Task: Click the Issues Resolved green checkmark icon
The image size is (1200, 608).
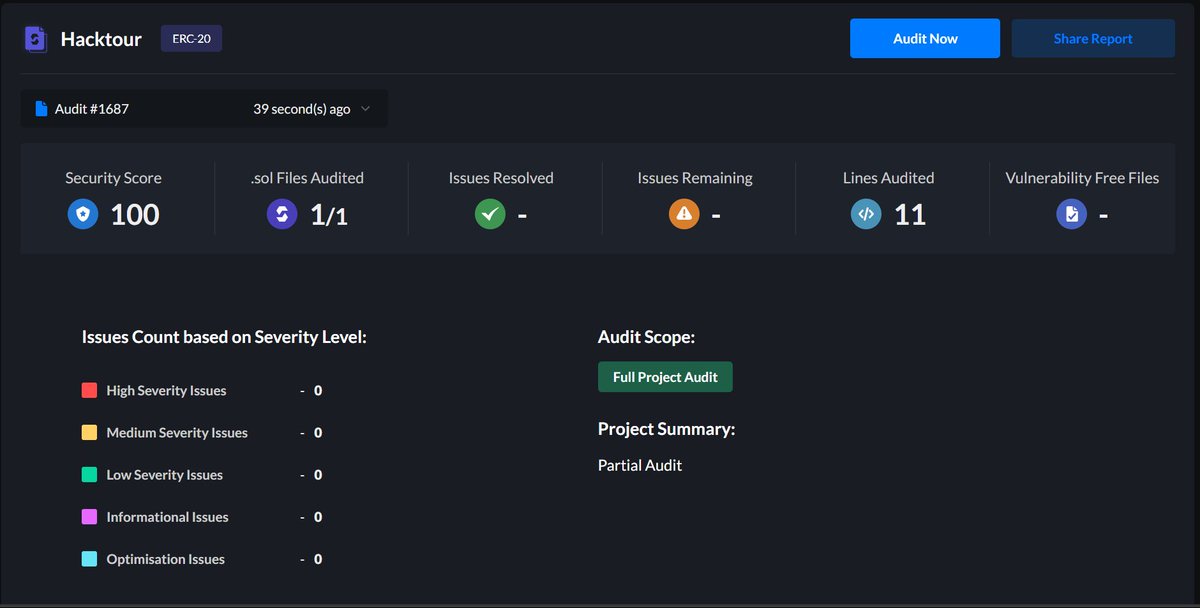Action: pos(490,214)
